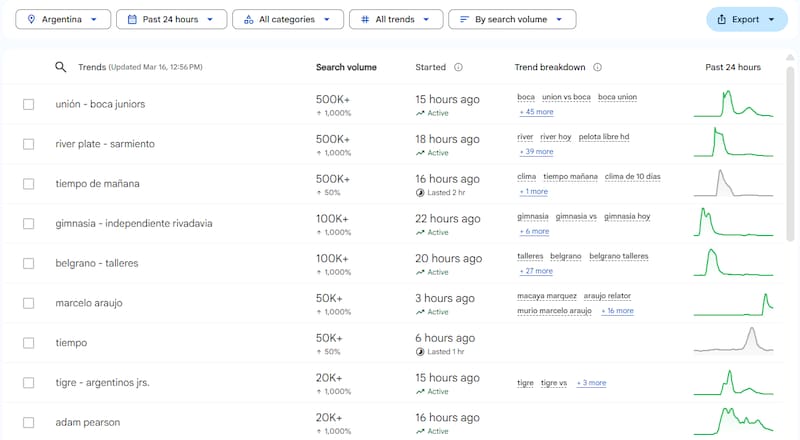The image size is (800, 440).
Task: Click the Active trend icon in unión - boca juniors row
Action: pos(420,113)
